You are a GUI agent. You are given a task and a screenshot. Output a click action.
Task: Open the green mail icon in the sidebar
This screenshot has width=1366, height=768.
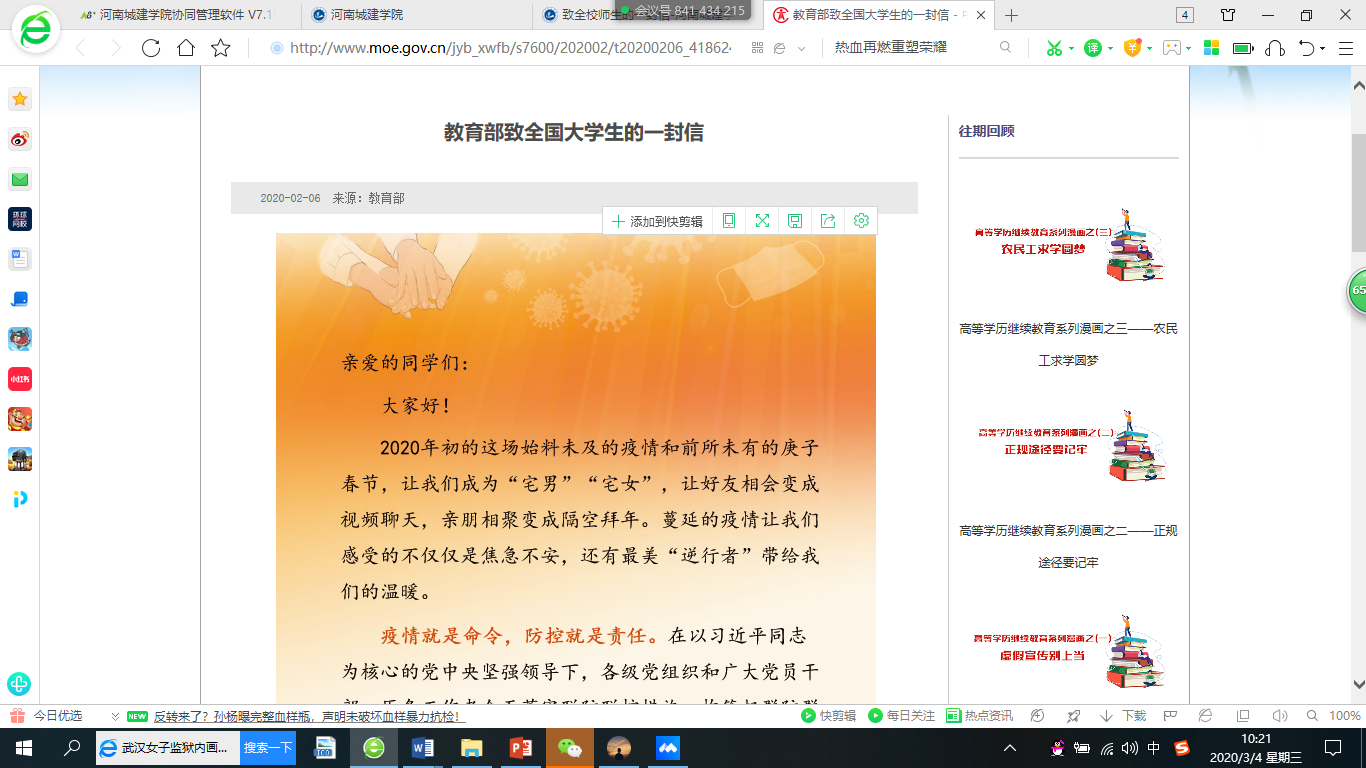click(x=20, y=180)
